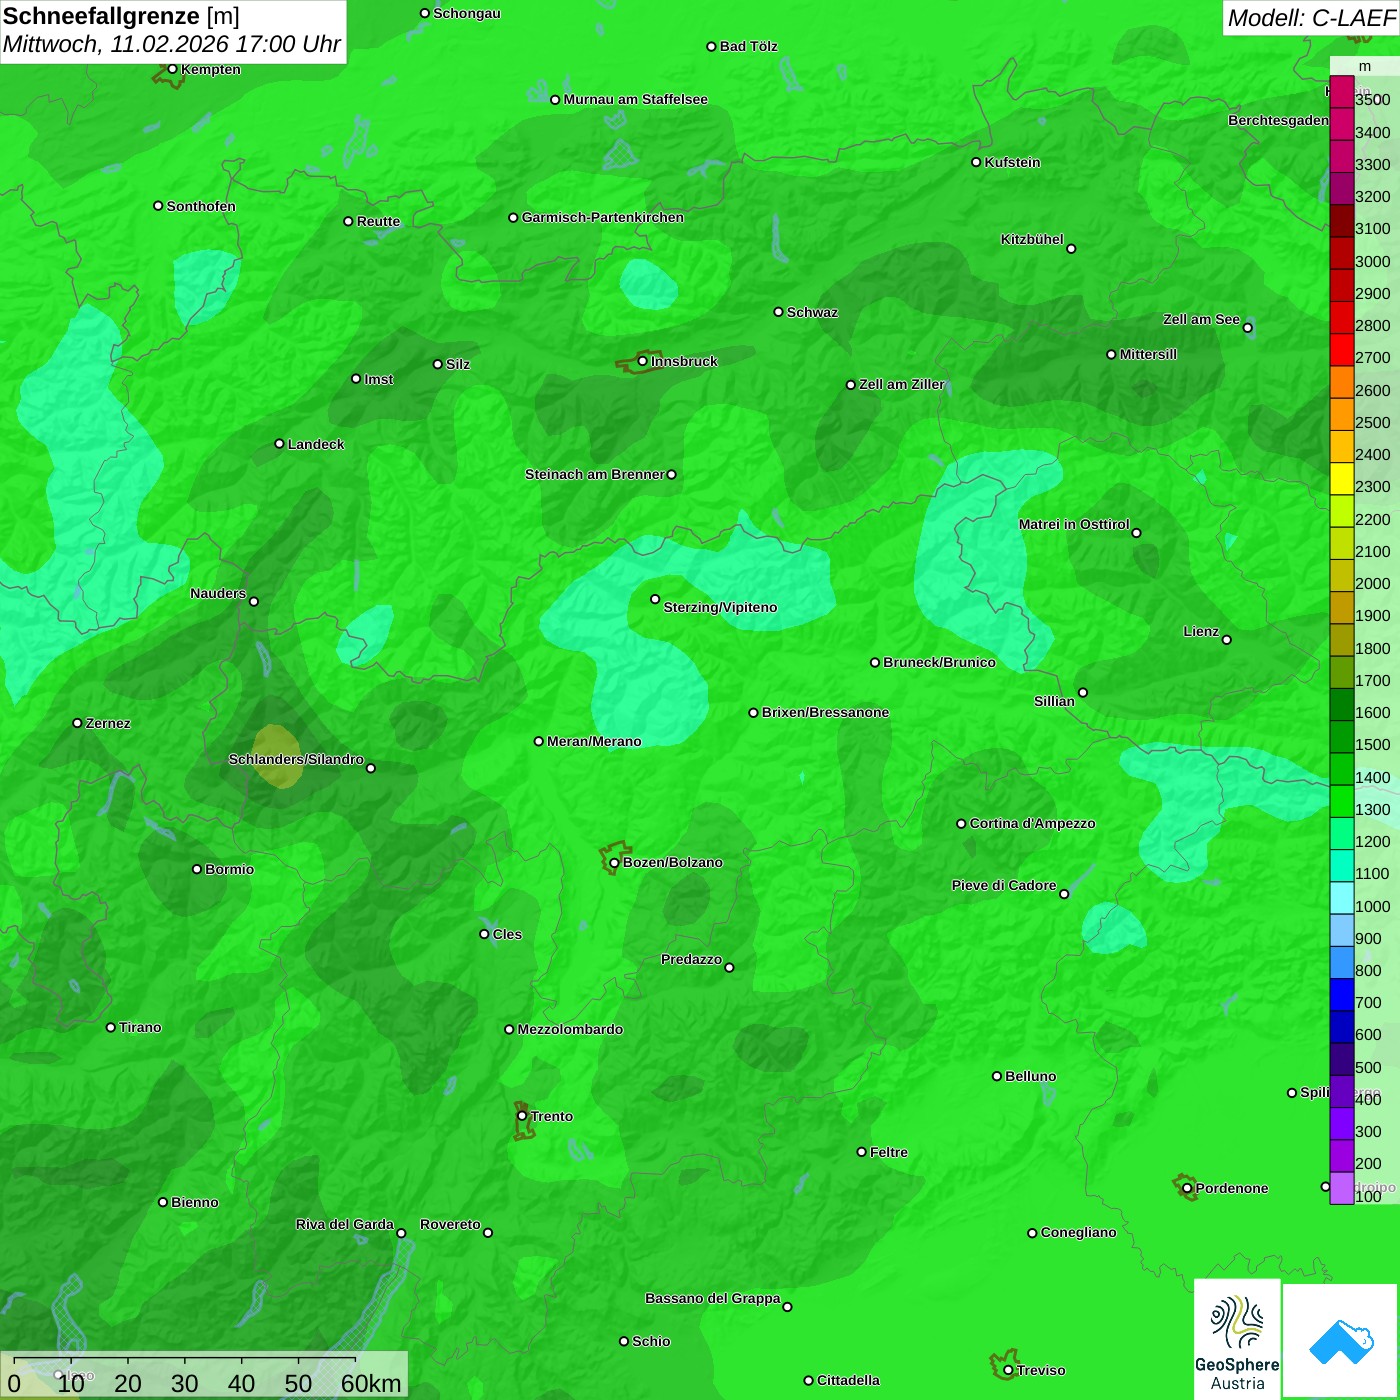Click the Nauders location dot
The width and height of the screenshot is (1400, 1400).
coord(254,602)
